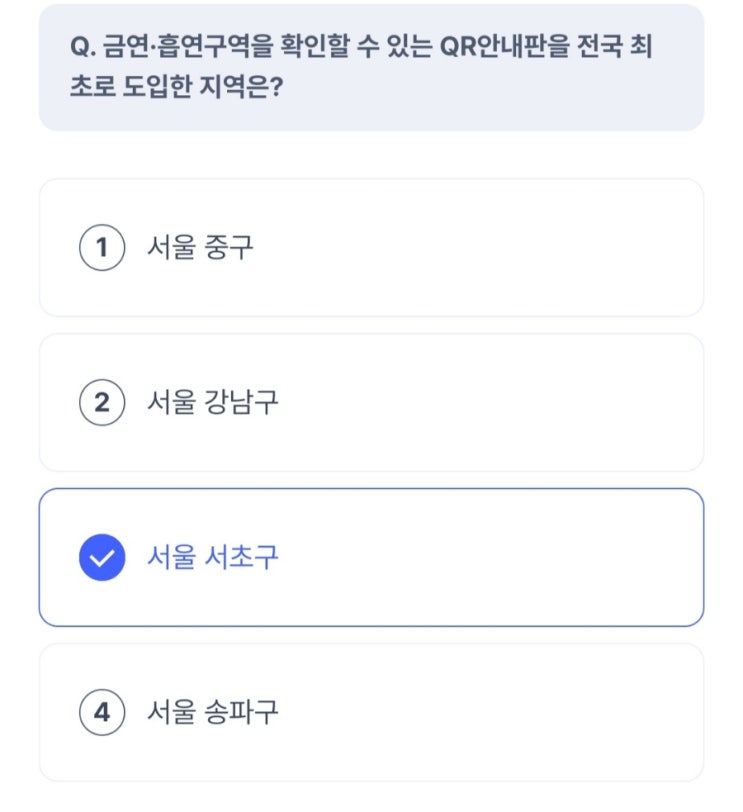This screenshot has height=812, width=743.
Task: Select the 서울 중구 answer option
Action: pyautogui.click(x=370, y=248)
